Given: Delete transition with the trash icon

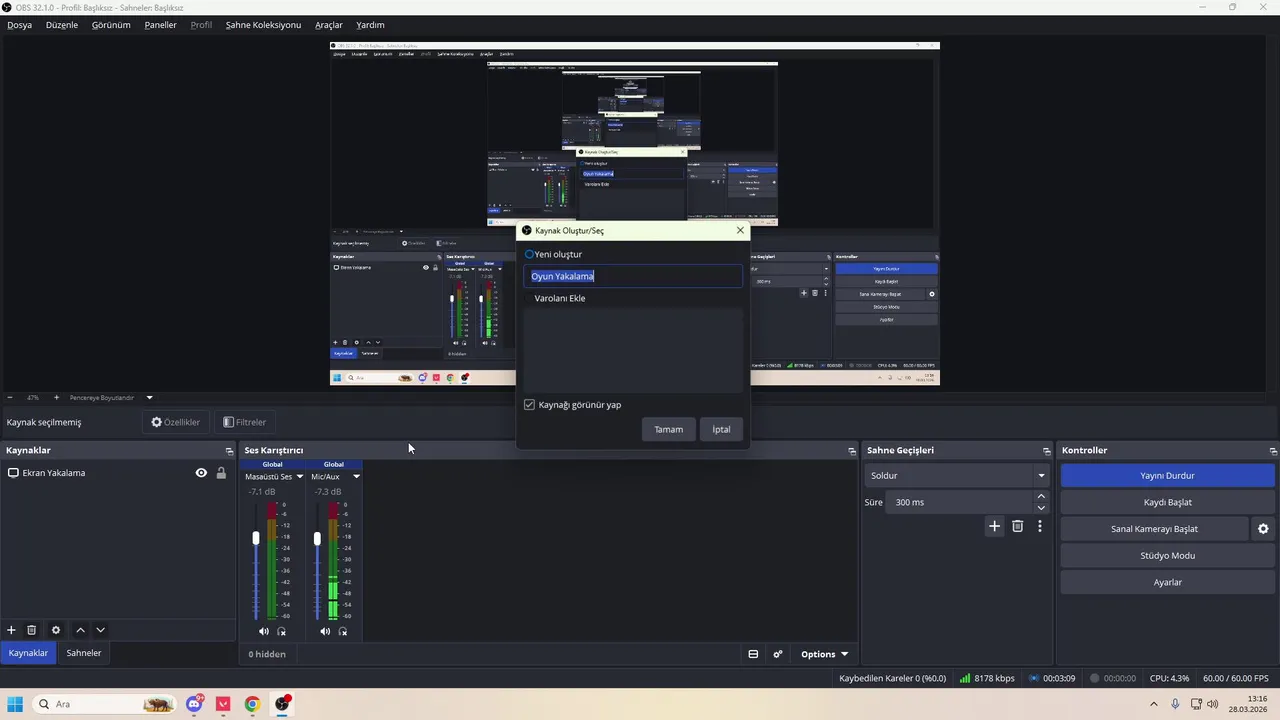Looking at the screenshot, I should [x=1017, y=526].
